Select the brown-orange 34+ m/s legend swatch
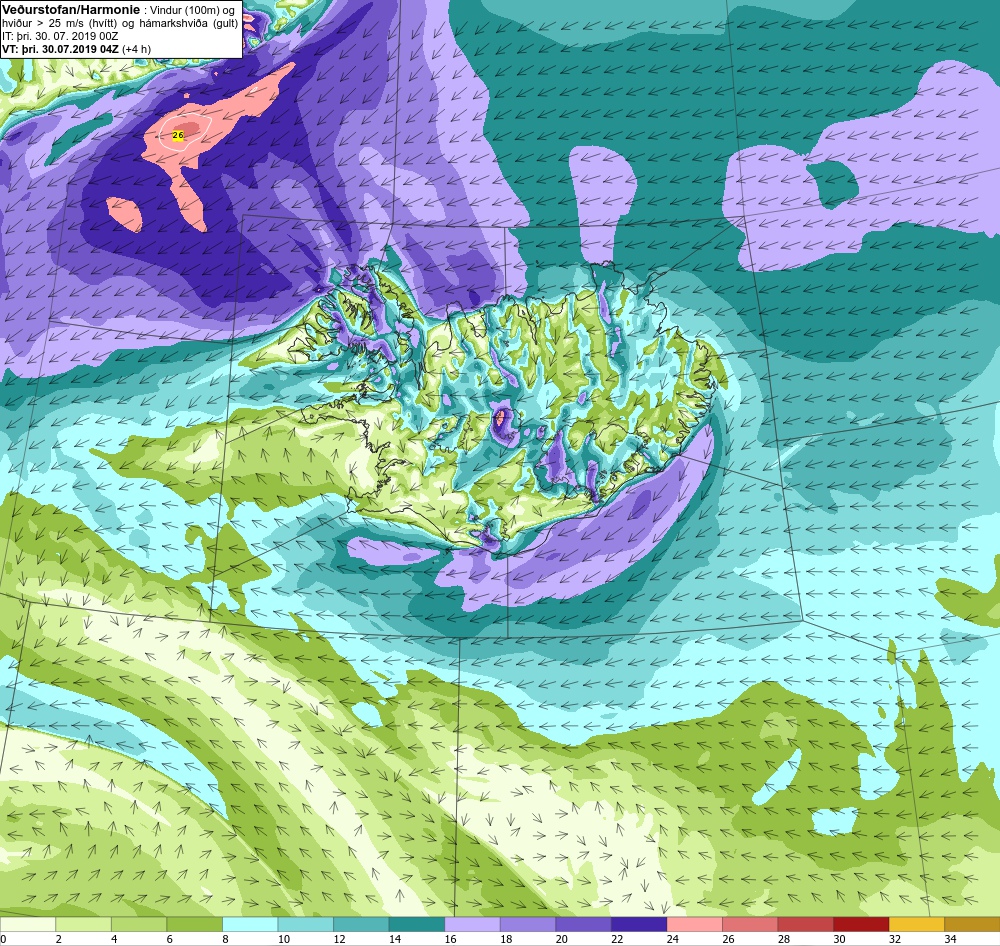This screenshot has height=946, width=1000. point(971,924)
